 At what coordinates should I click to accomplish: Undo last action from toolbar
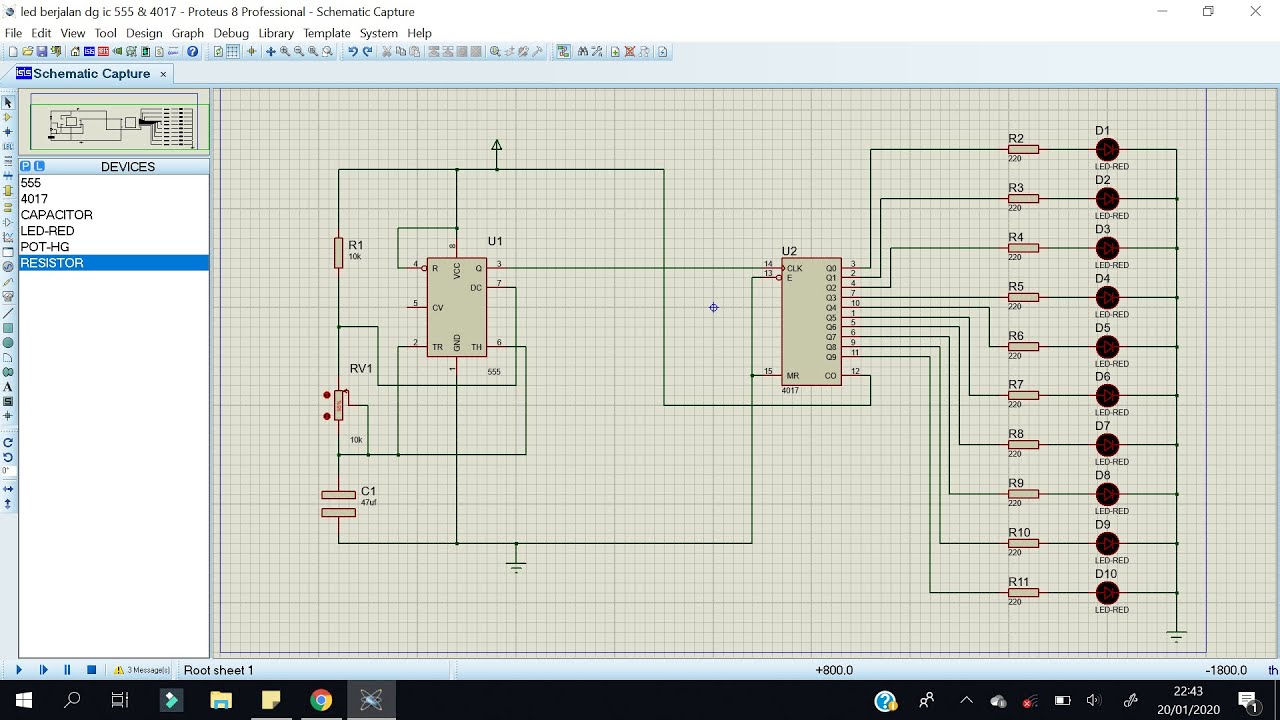pos(353,52)
